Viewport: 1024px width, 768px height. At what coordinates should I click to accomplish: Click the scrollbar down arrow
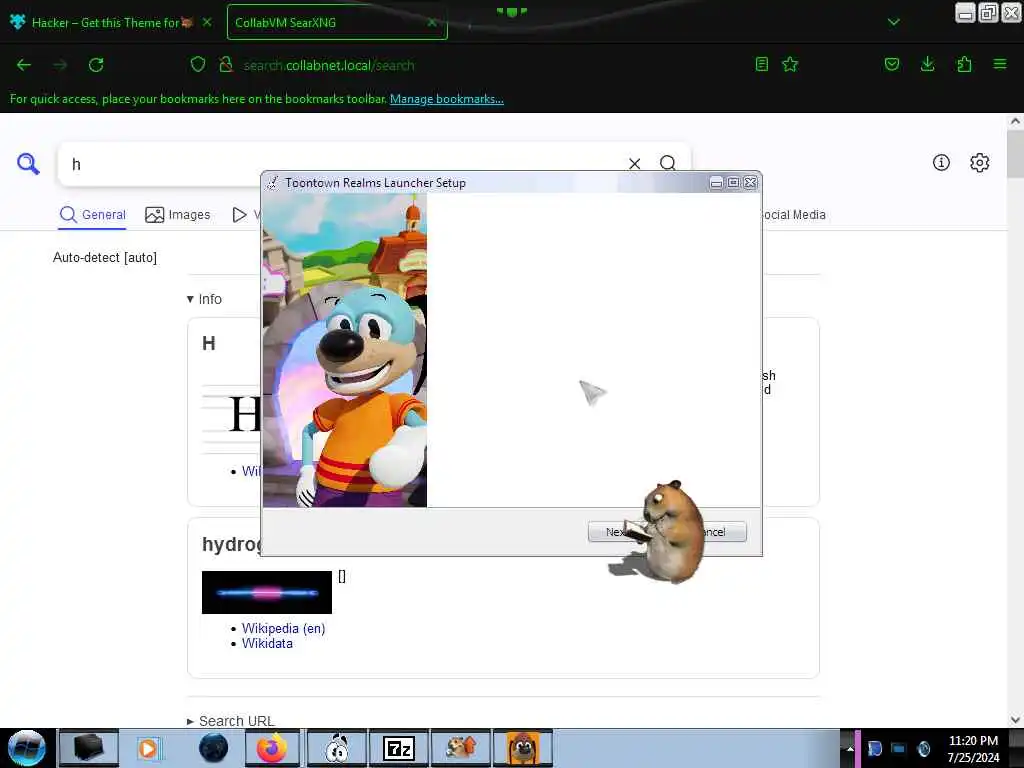point(1015,720)
